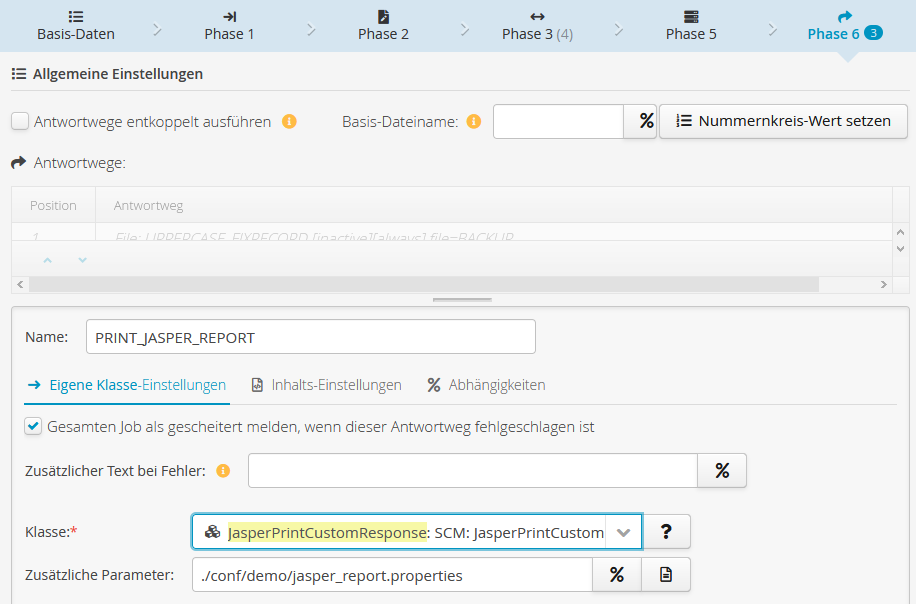Open the Abhängigkeiten tab
This screenshot has width=916, height=604.
[486, 385]
